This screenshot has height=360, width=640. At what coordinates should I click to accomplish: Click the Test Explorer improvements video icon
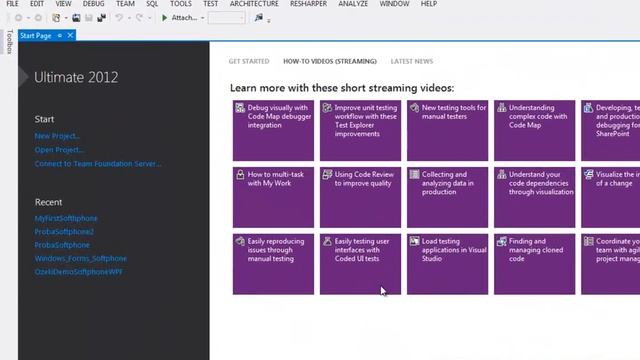point(327,108)
